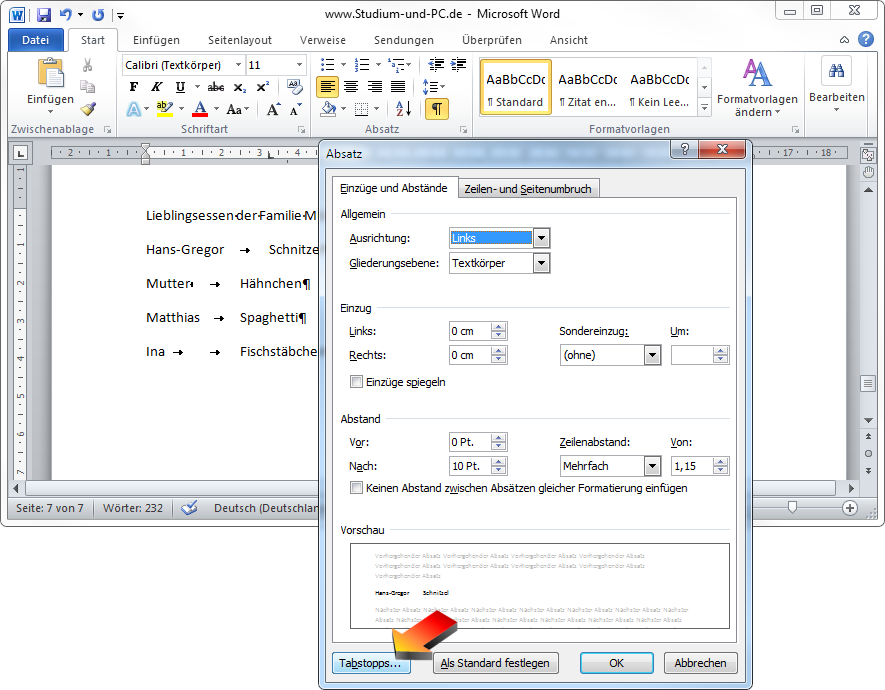Click the Save icon in quick access toolbar

tap(43, 15)
